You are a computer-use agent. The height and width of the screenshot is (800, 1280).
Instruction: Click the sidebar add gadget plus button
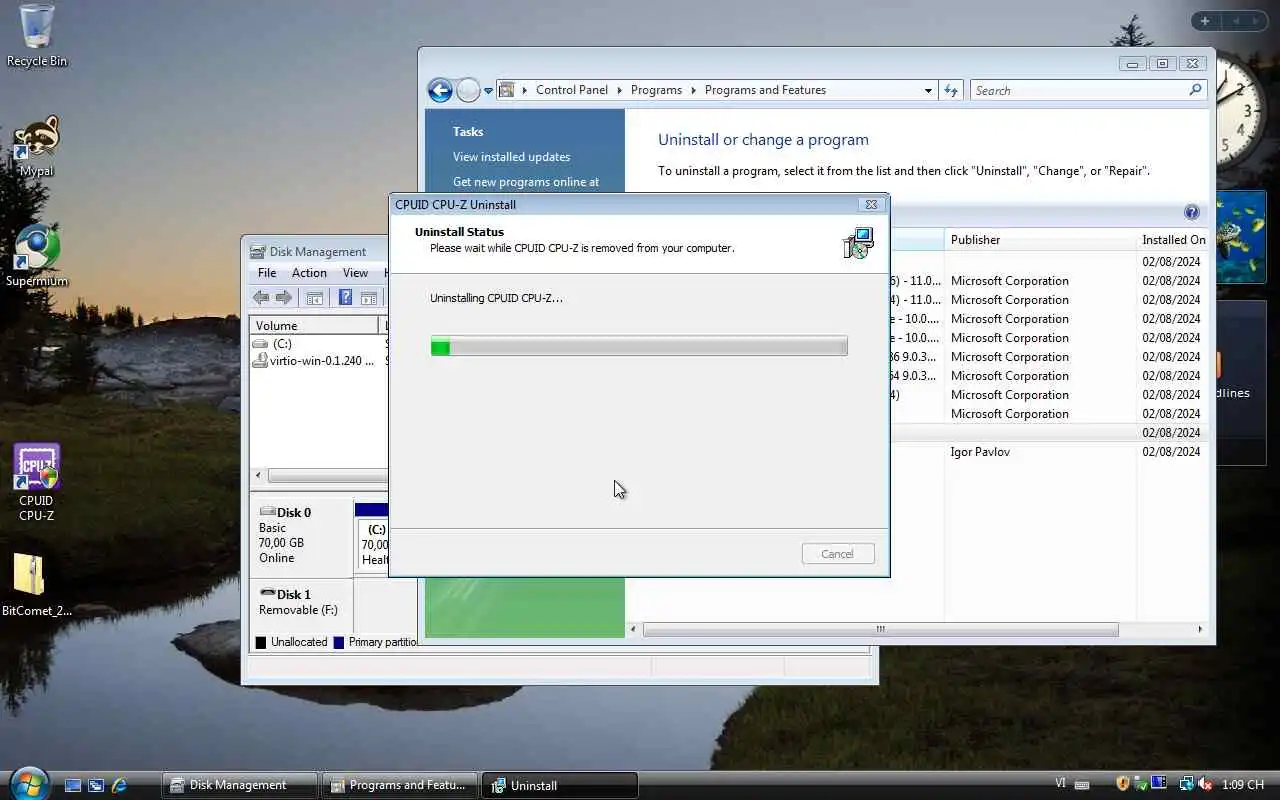tap(1205, 21)
